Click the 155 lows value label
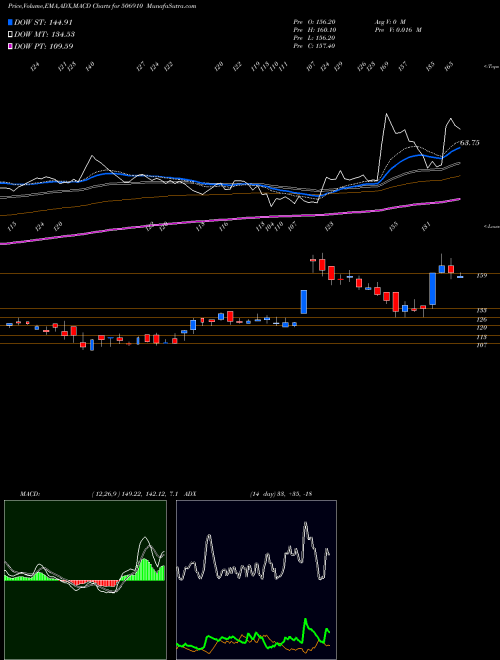This screenshot has width=500, height=660. [x=394, y=227]
